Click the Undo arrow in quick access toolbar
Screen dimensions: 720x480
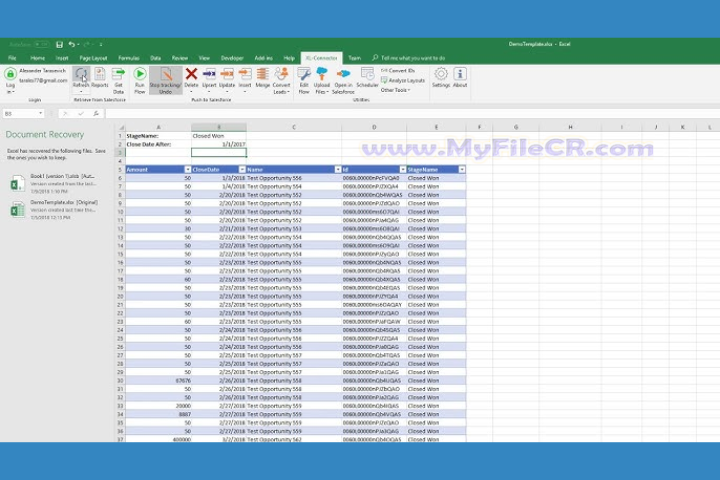pyautogui.click(x=72, y=45)
